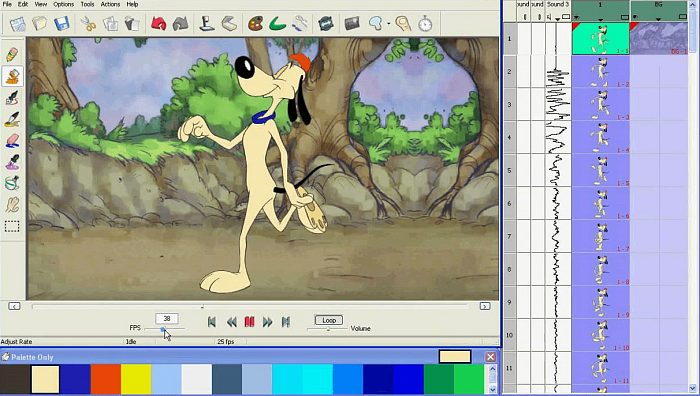This screenshot has width=700, height=396.
Task: Select the dashed rectangle selection tool
Action: 12,226
